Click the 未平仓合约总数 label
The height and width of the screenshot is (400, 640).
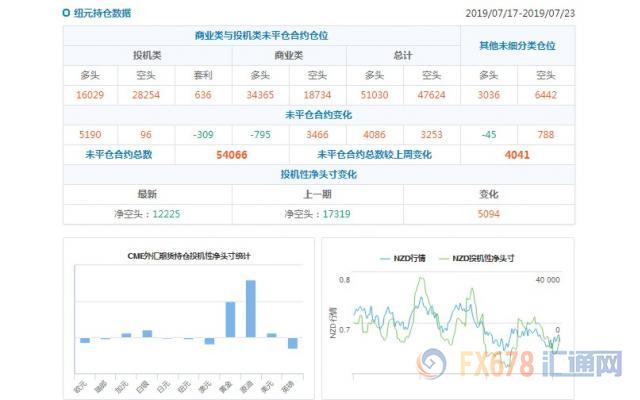click(119, 155)
